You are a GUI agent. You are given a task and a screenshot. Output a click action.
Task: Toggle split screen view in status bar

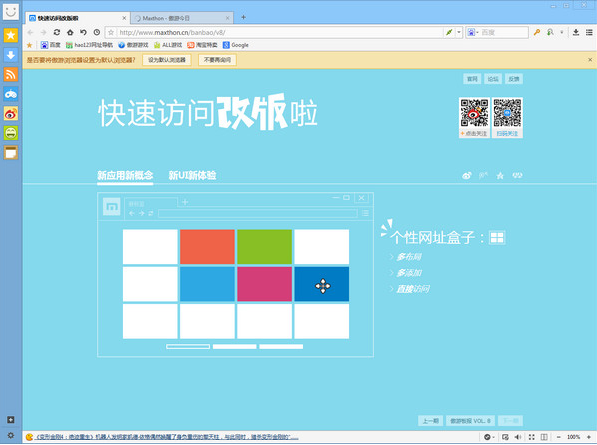point(544,437)
